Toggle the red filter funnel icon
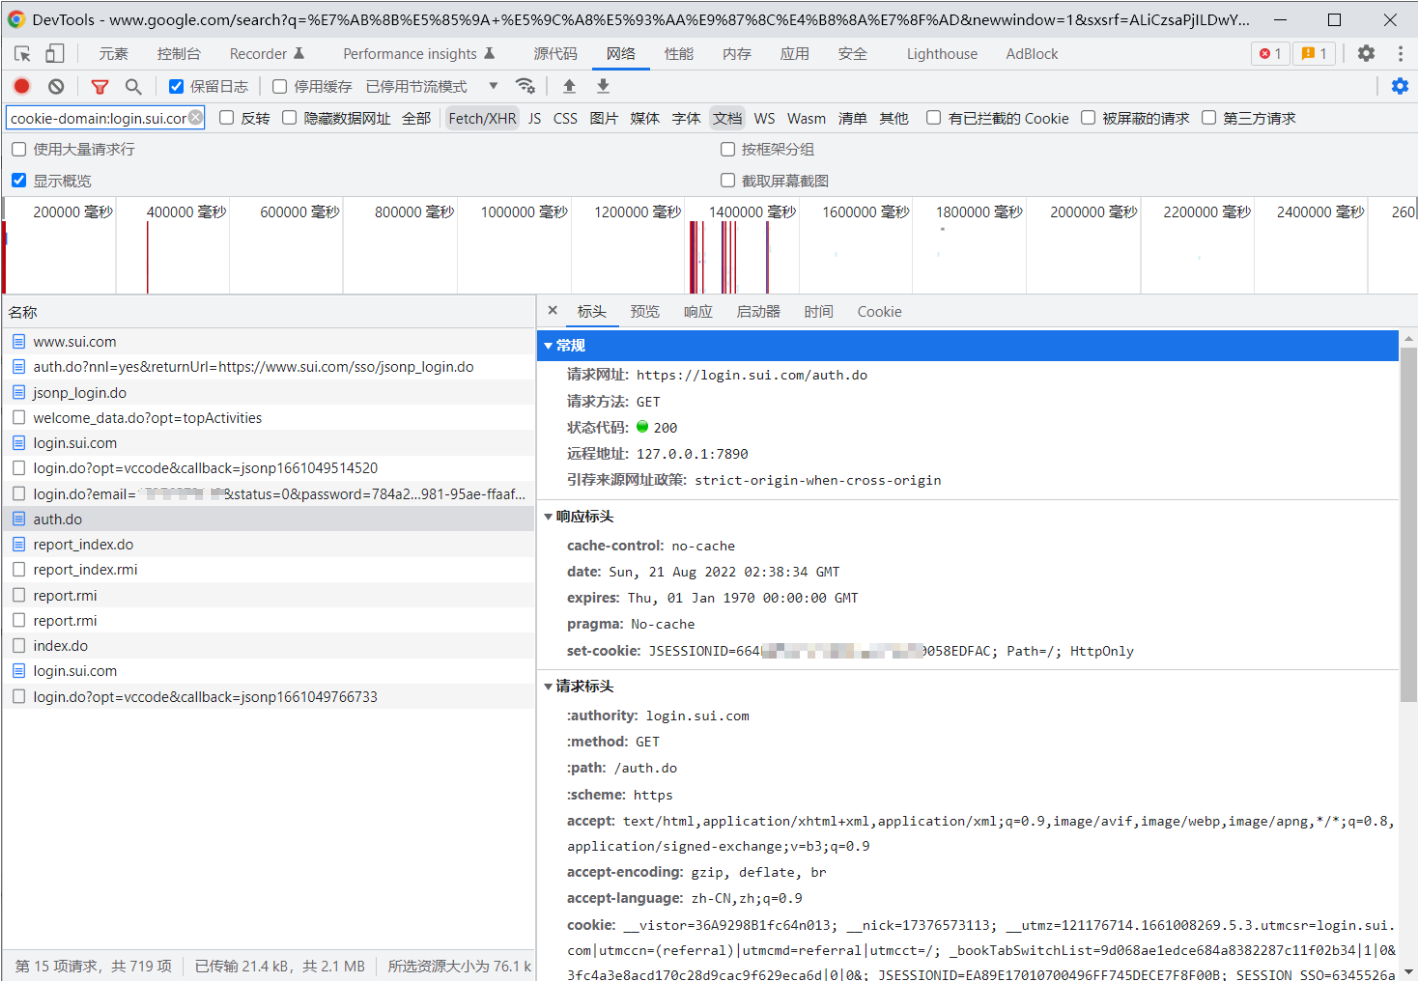 pyautogui.click(x=99, y=87)
